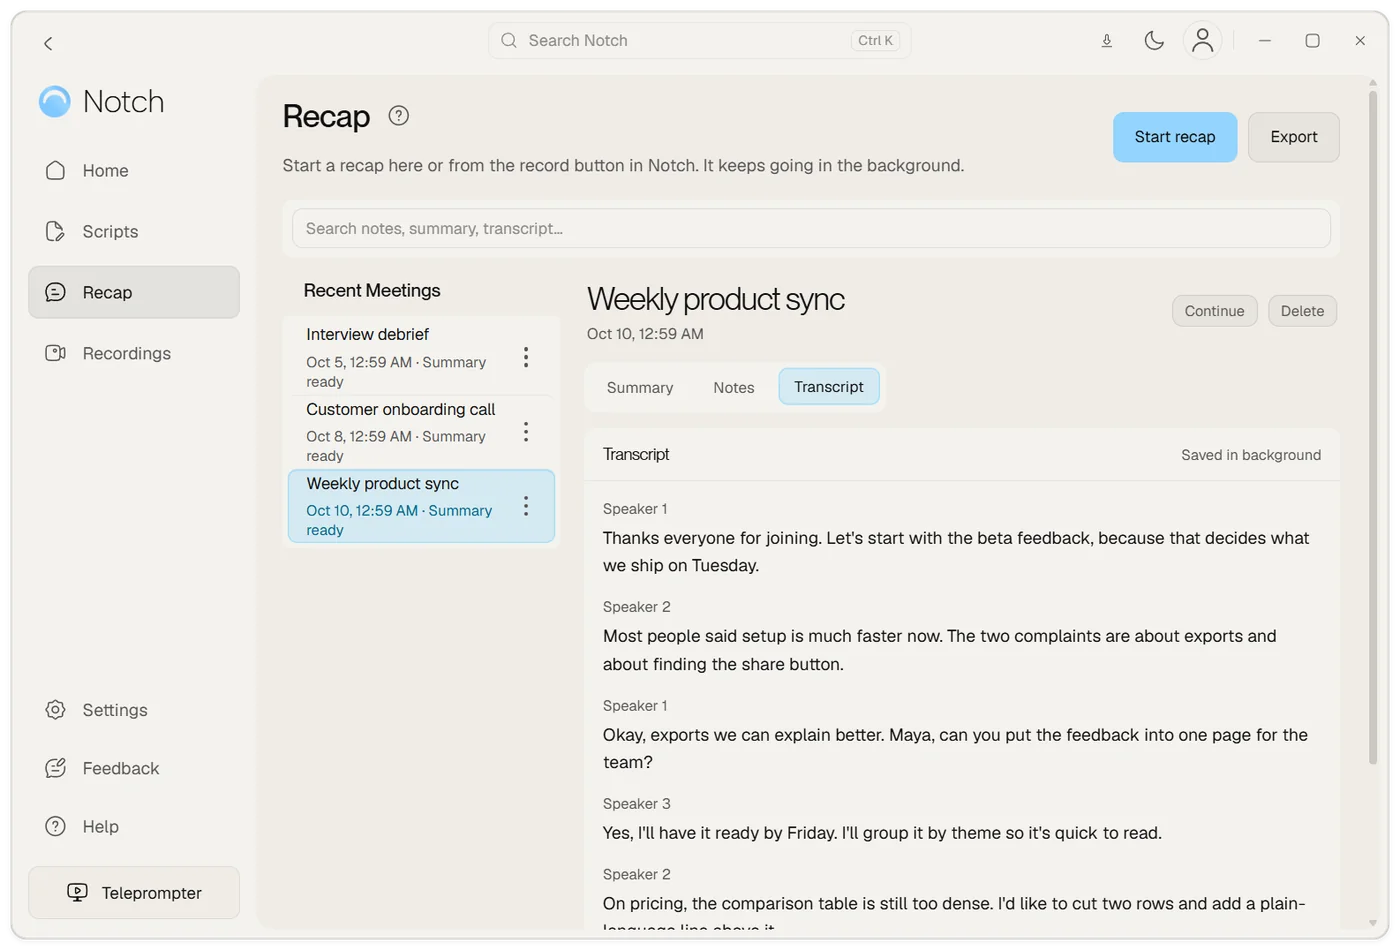Click the Home icon in sidebar

(56, 171)
